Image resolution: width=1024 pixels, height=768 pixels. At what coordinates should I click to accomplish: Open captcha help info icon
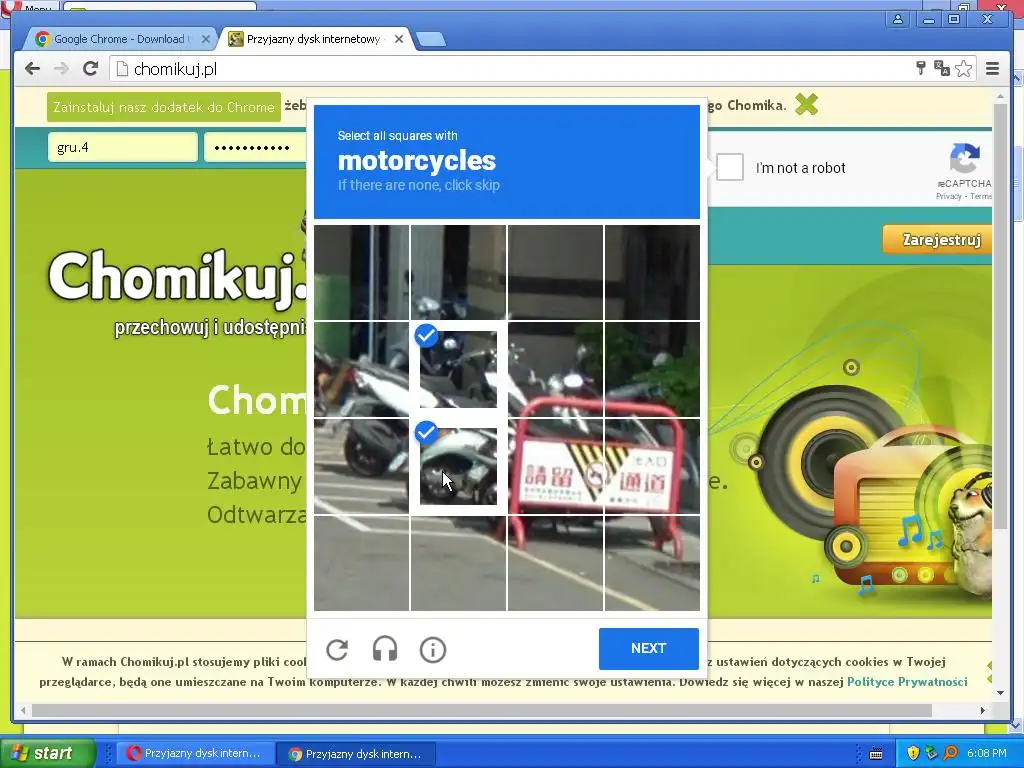[x=432, y=649]
